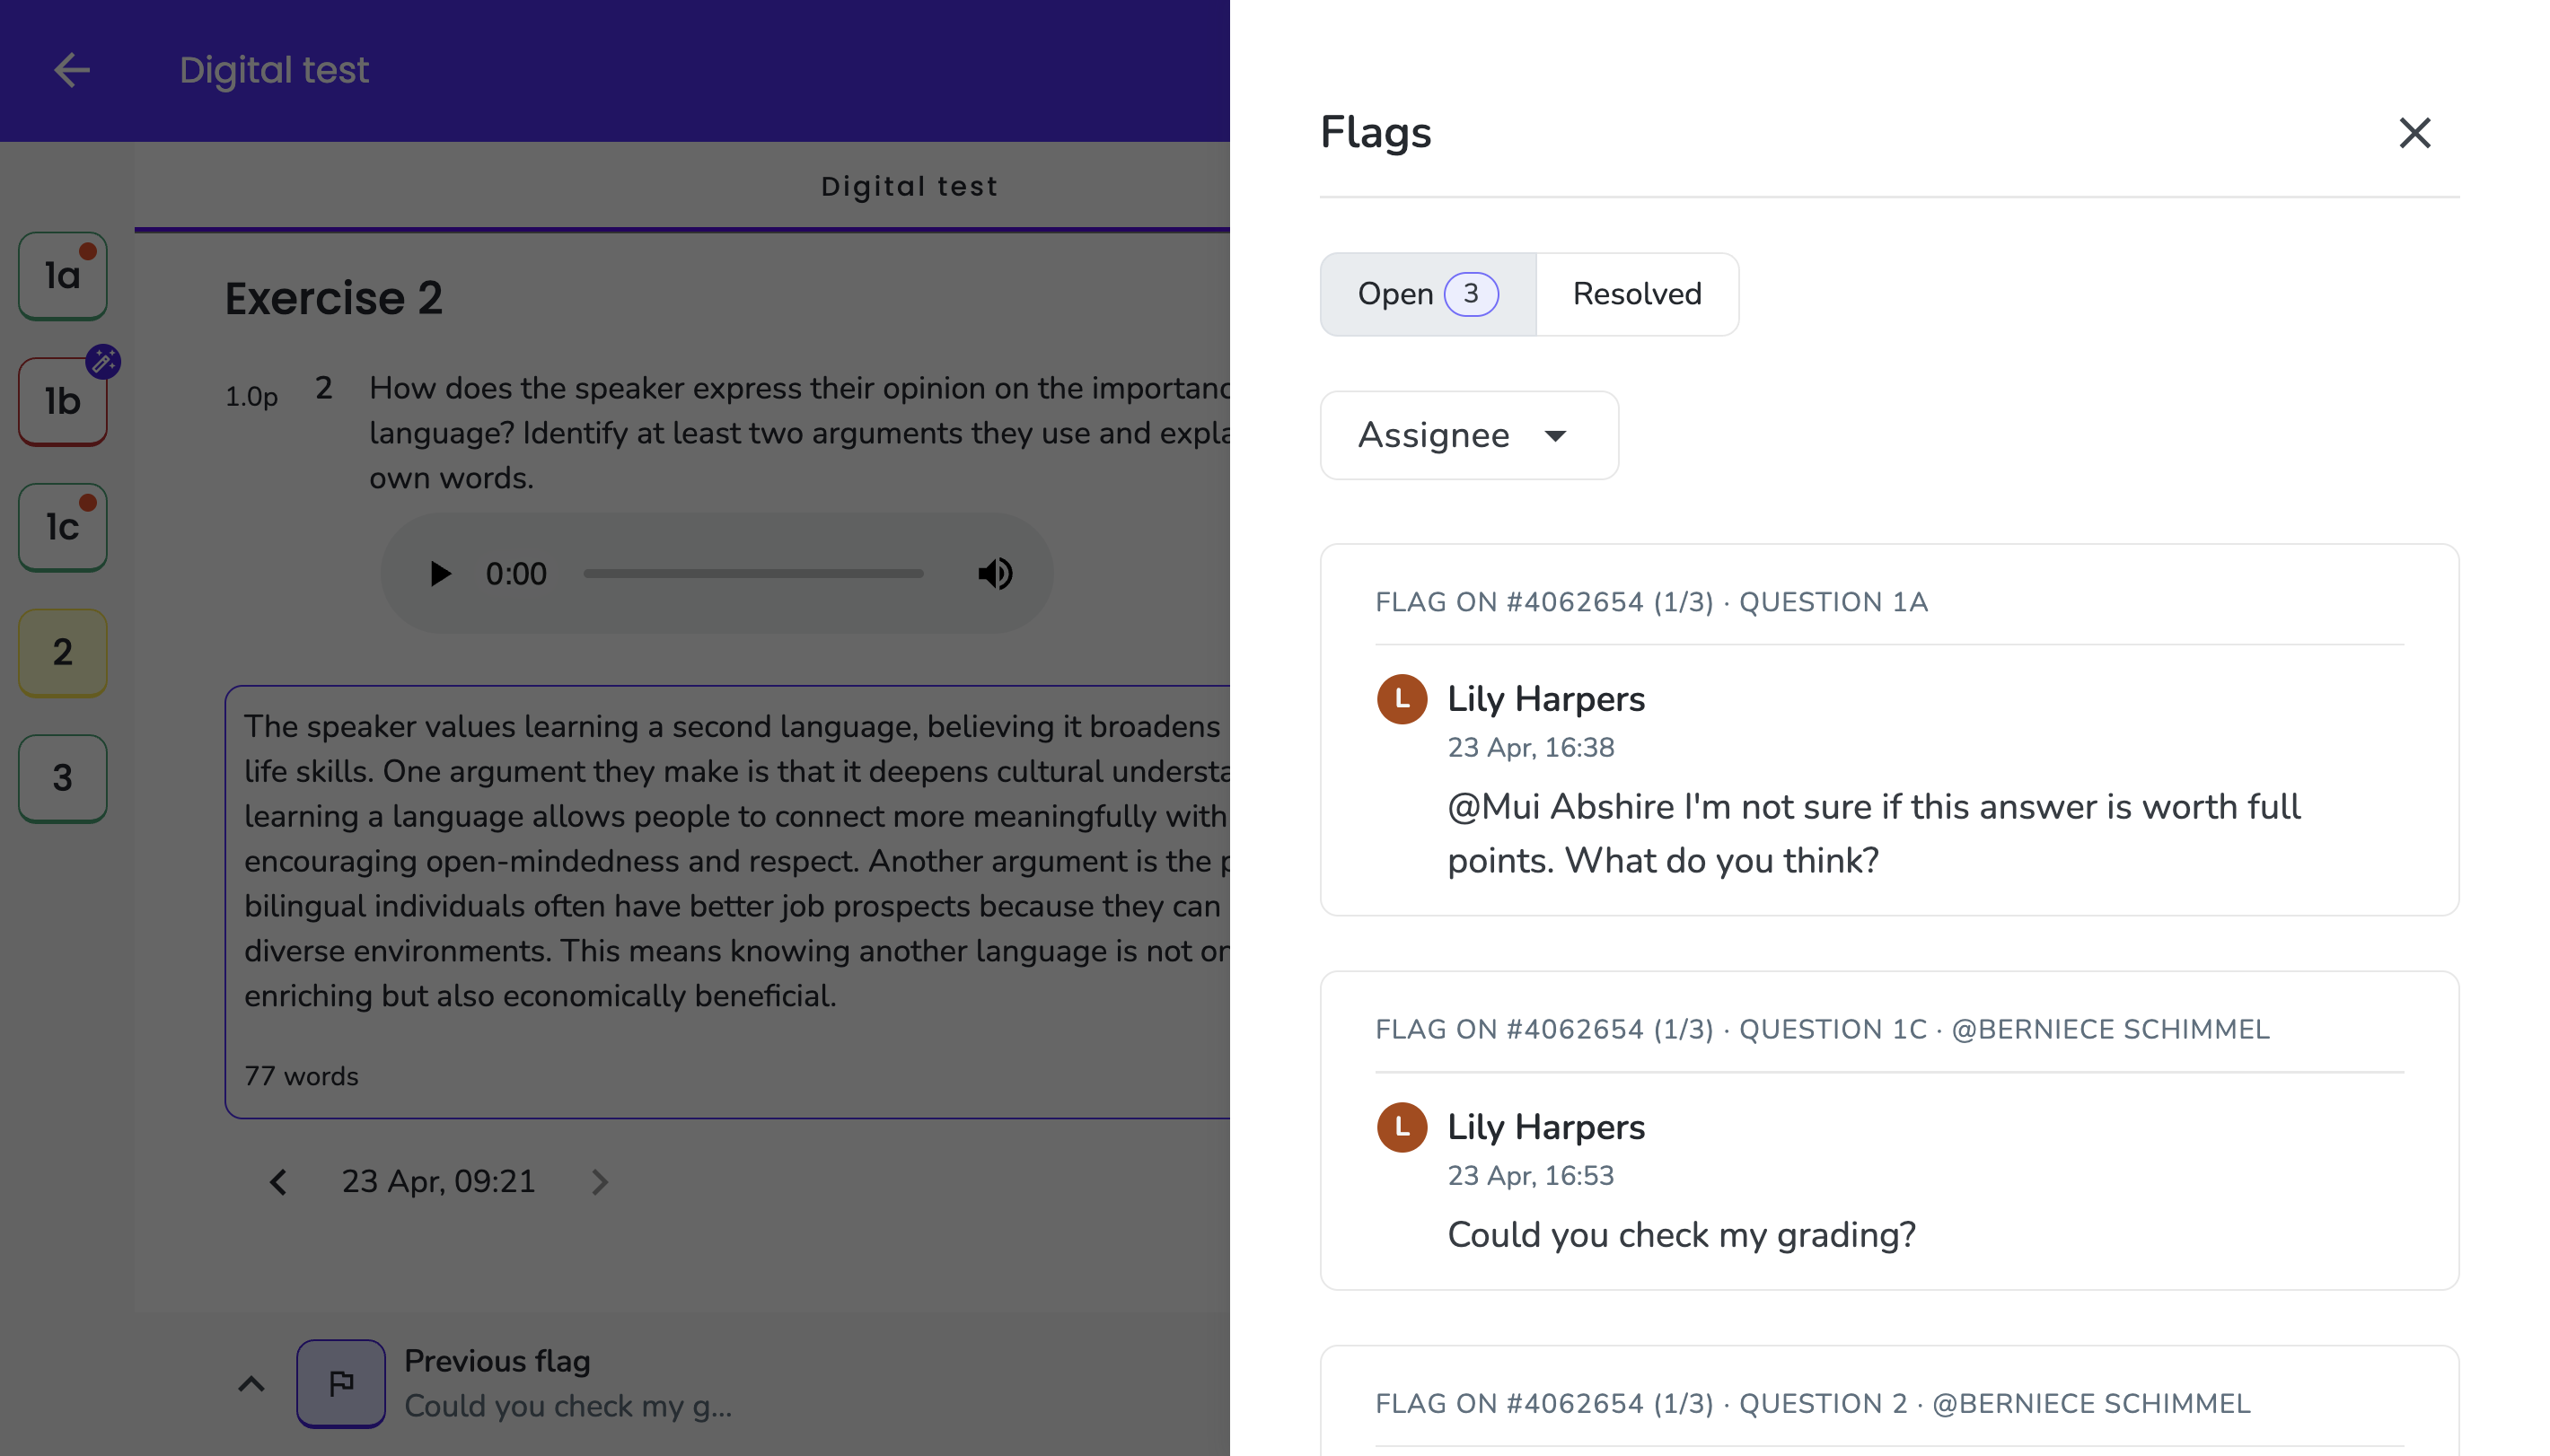Screen dimensions: 2550x1456
Task: Open the flag header for Question 2
Action: click(x=1812, y=1403)
